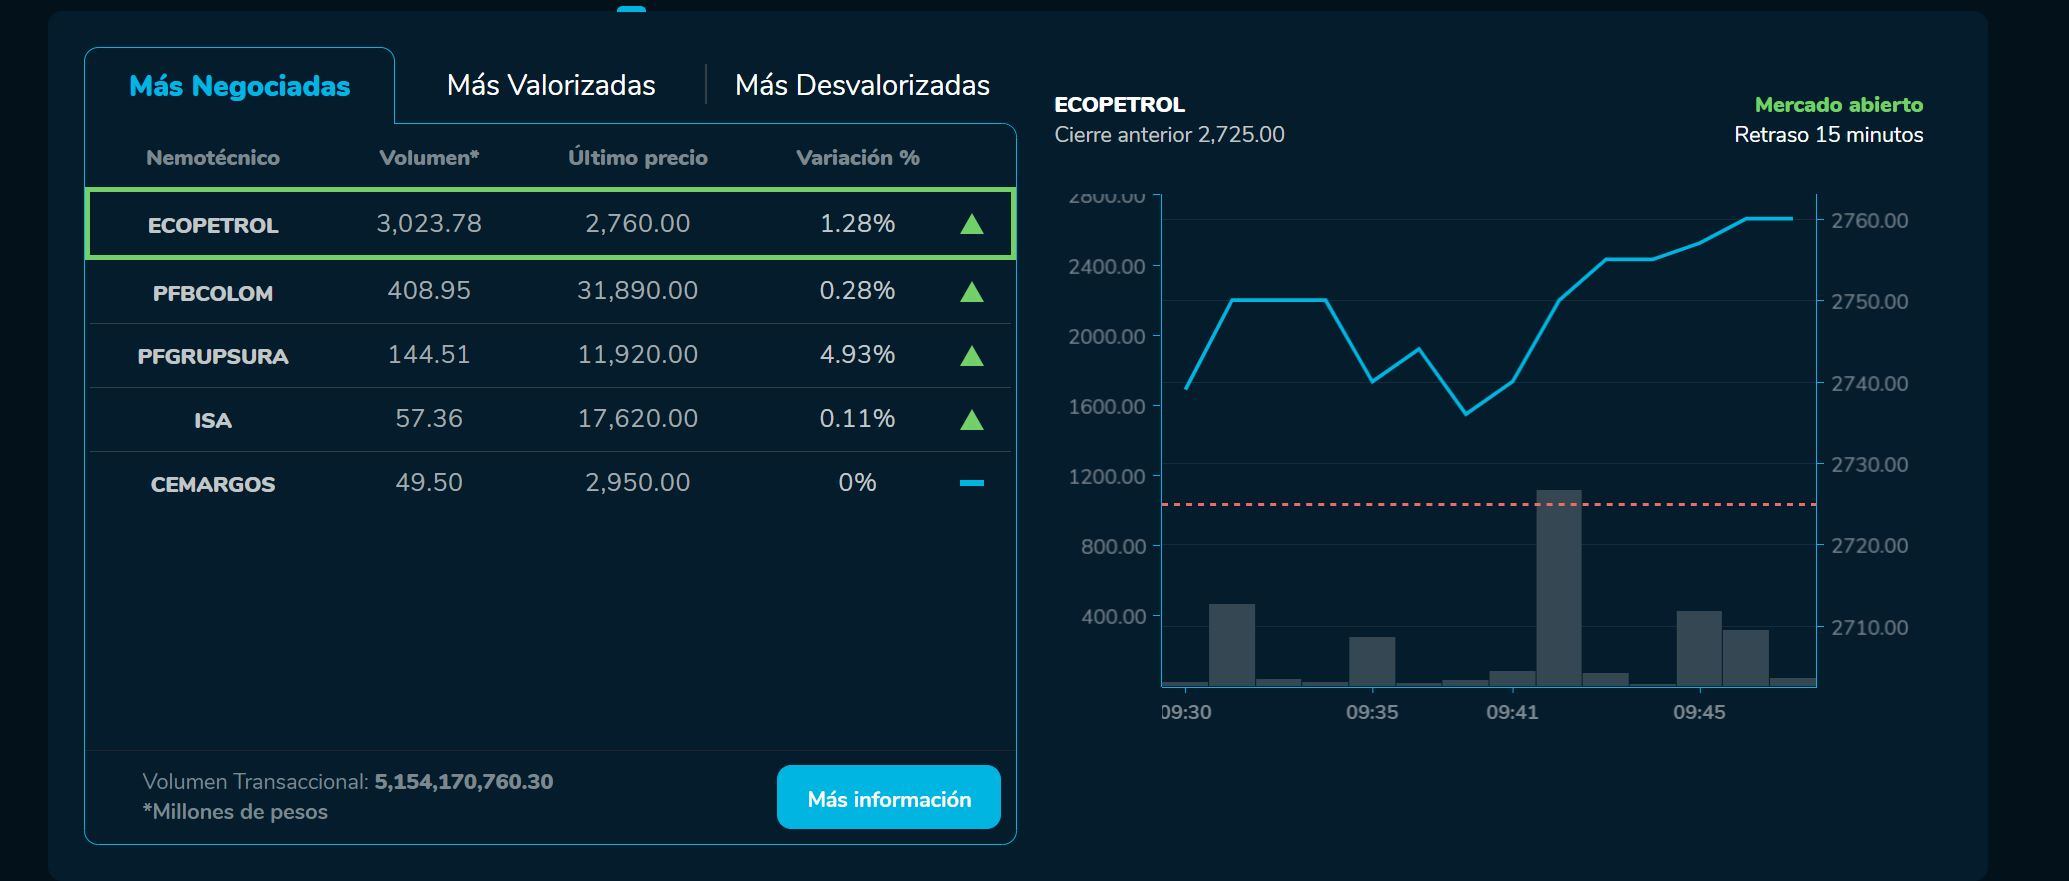Switch to the Más Valorizadas tab
This screenshot has height=881, width=2069.
click(x=551, y=86)
